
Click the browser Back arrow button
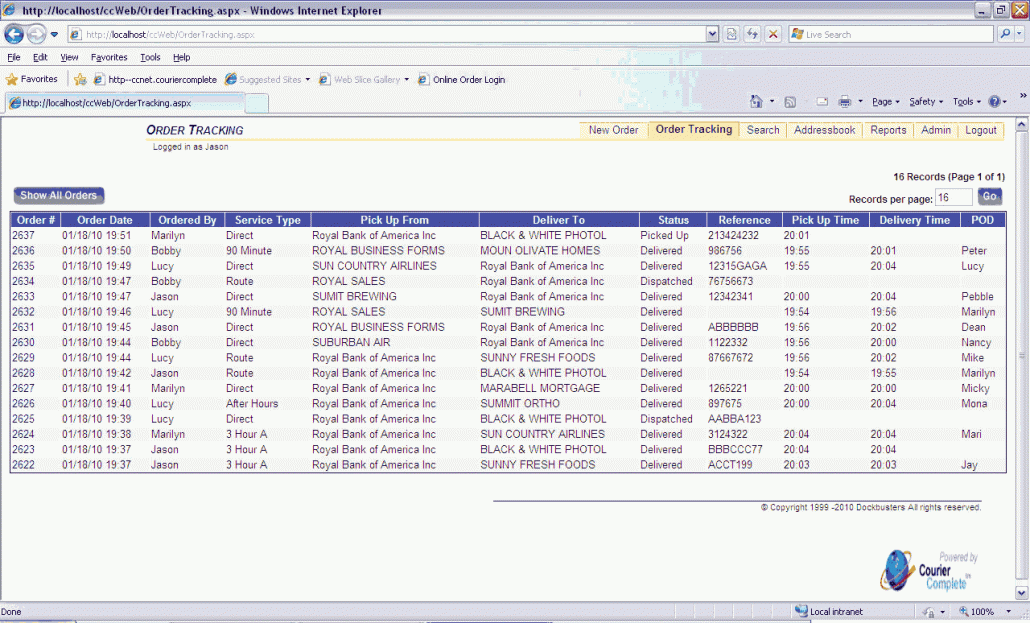click(x=14, y=34)
